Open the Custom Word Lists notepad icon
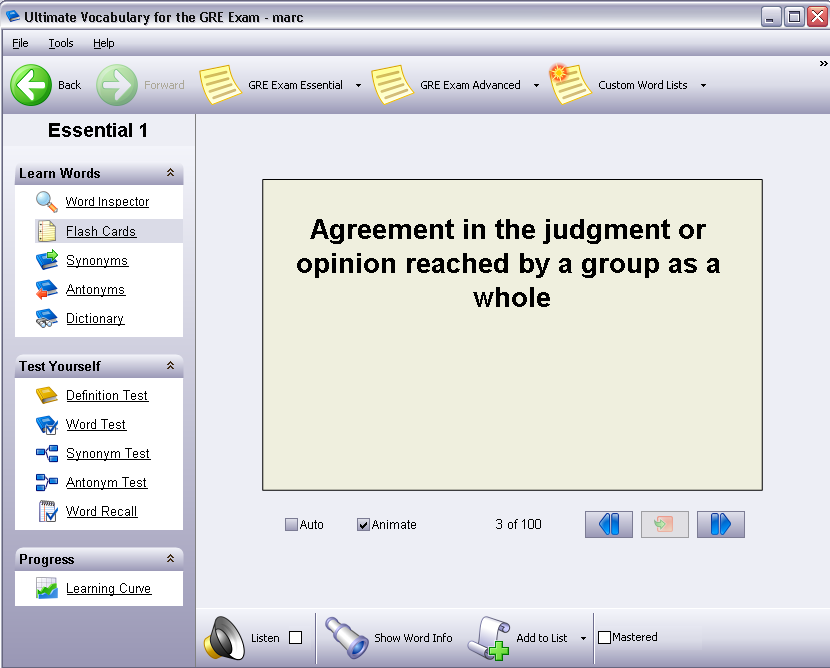 pyautogui.click(x=570, y=84)
